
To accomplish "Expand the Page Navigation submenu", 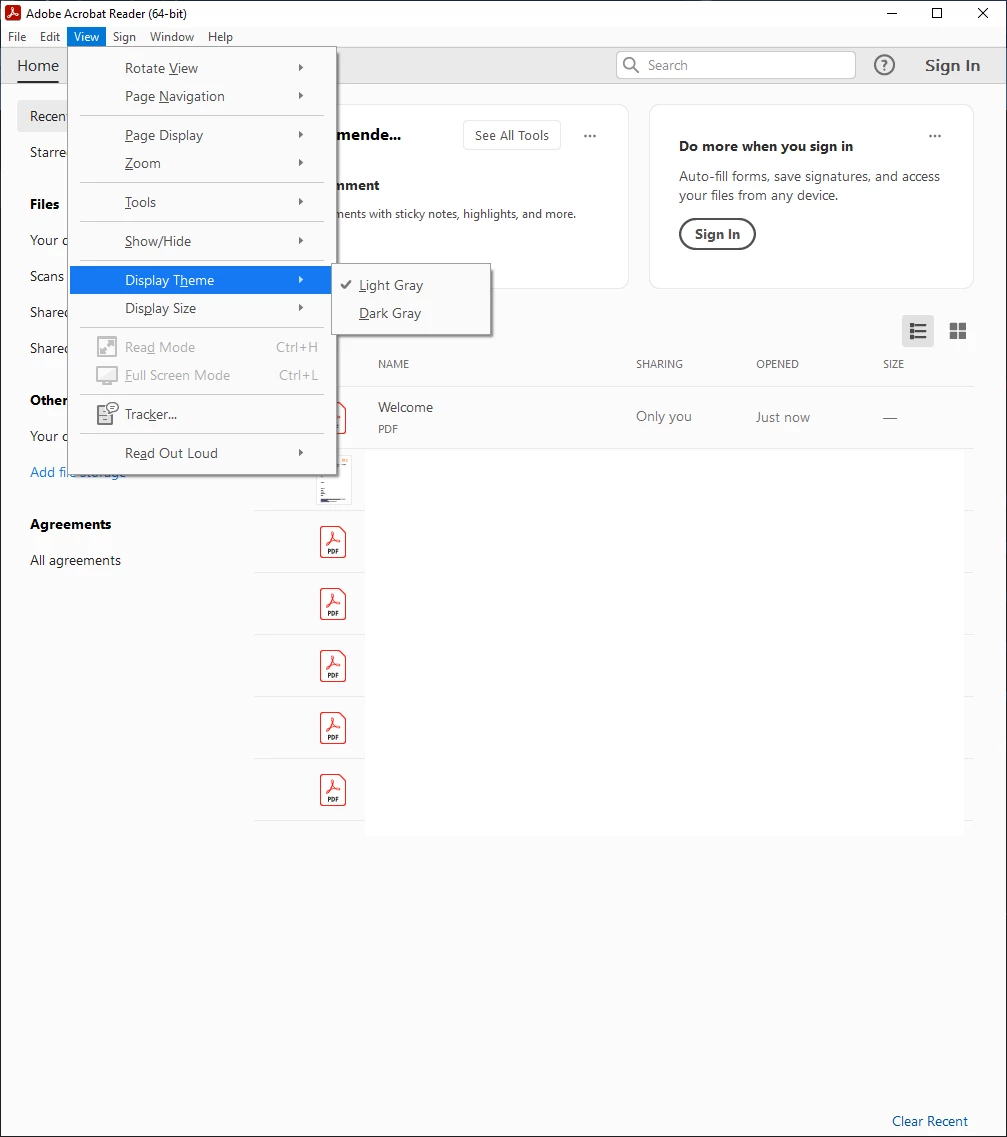I will (x=200, y=96).
